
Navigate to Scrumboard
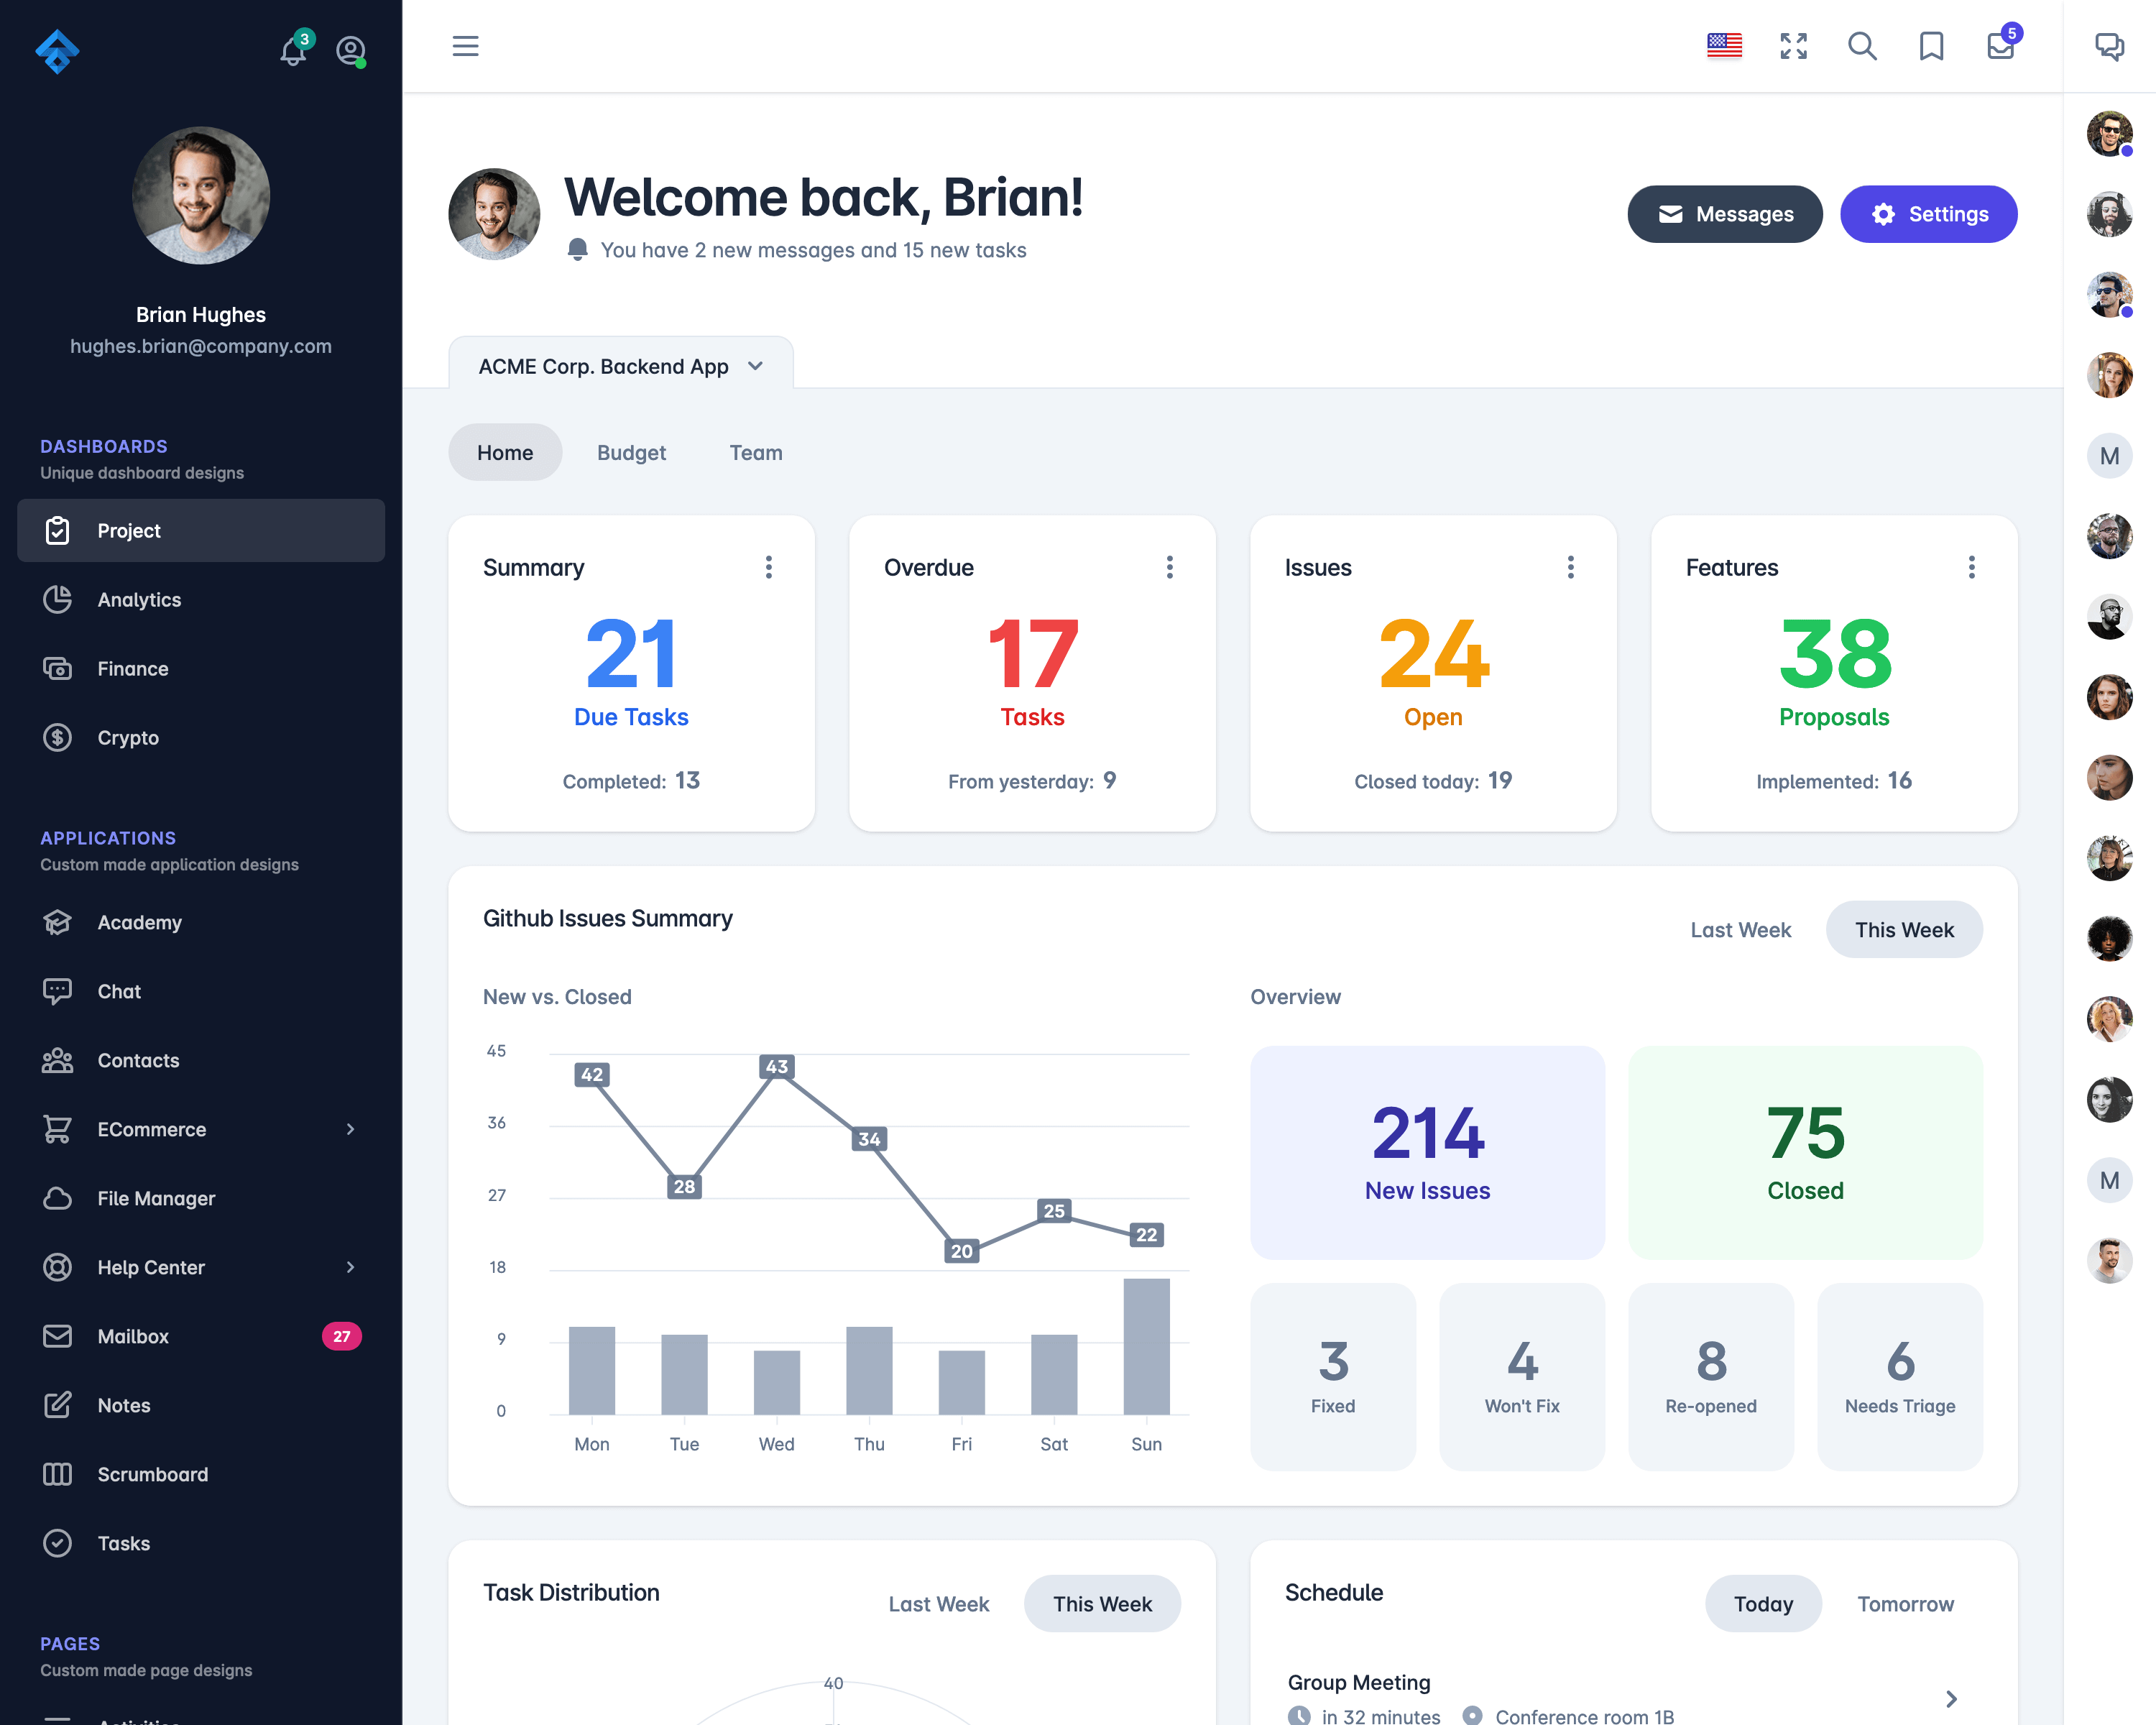153,1475
